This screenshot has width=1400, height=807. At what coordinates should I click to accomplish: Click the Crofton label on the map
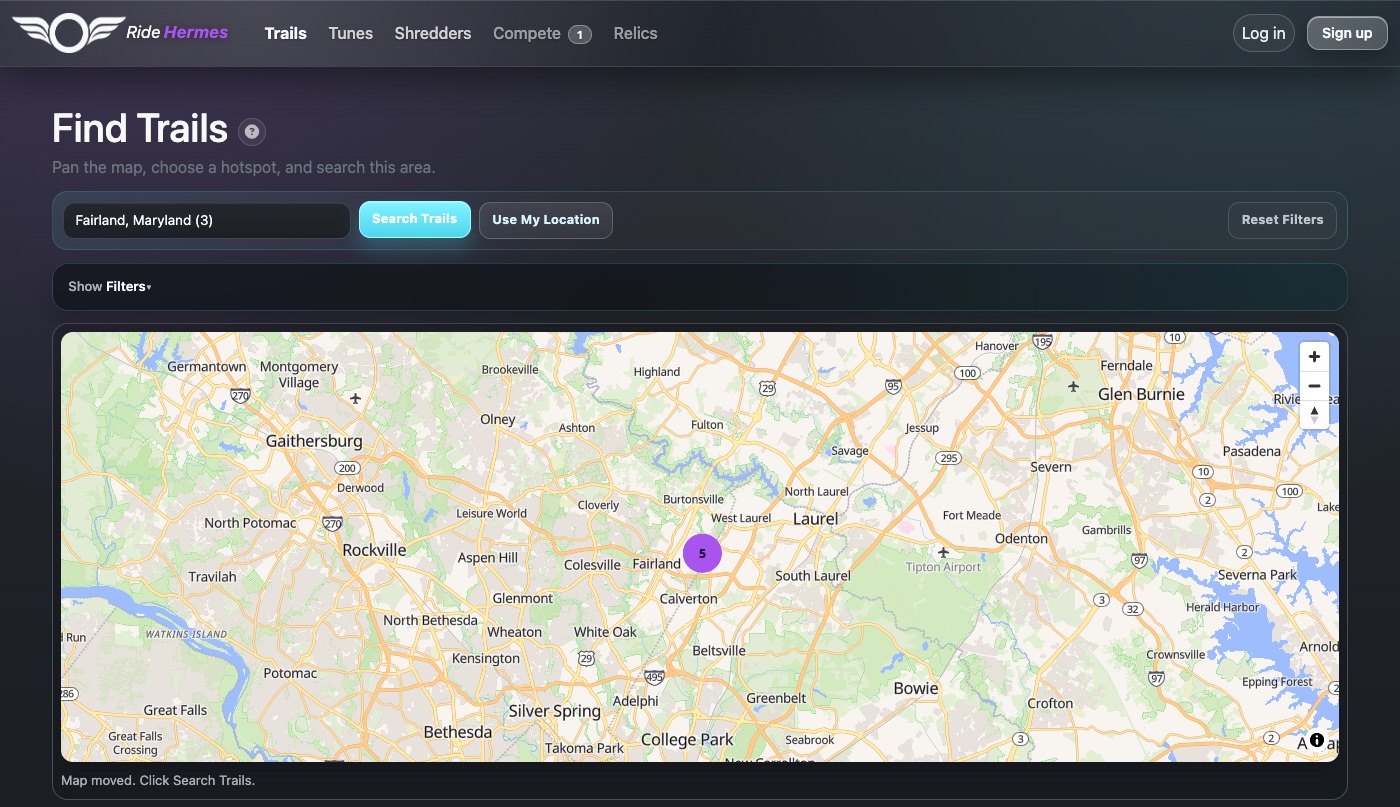[x=1050, y=703]
